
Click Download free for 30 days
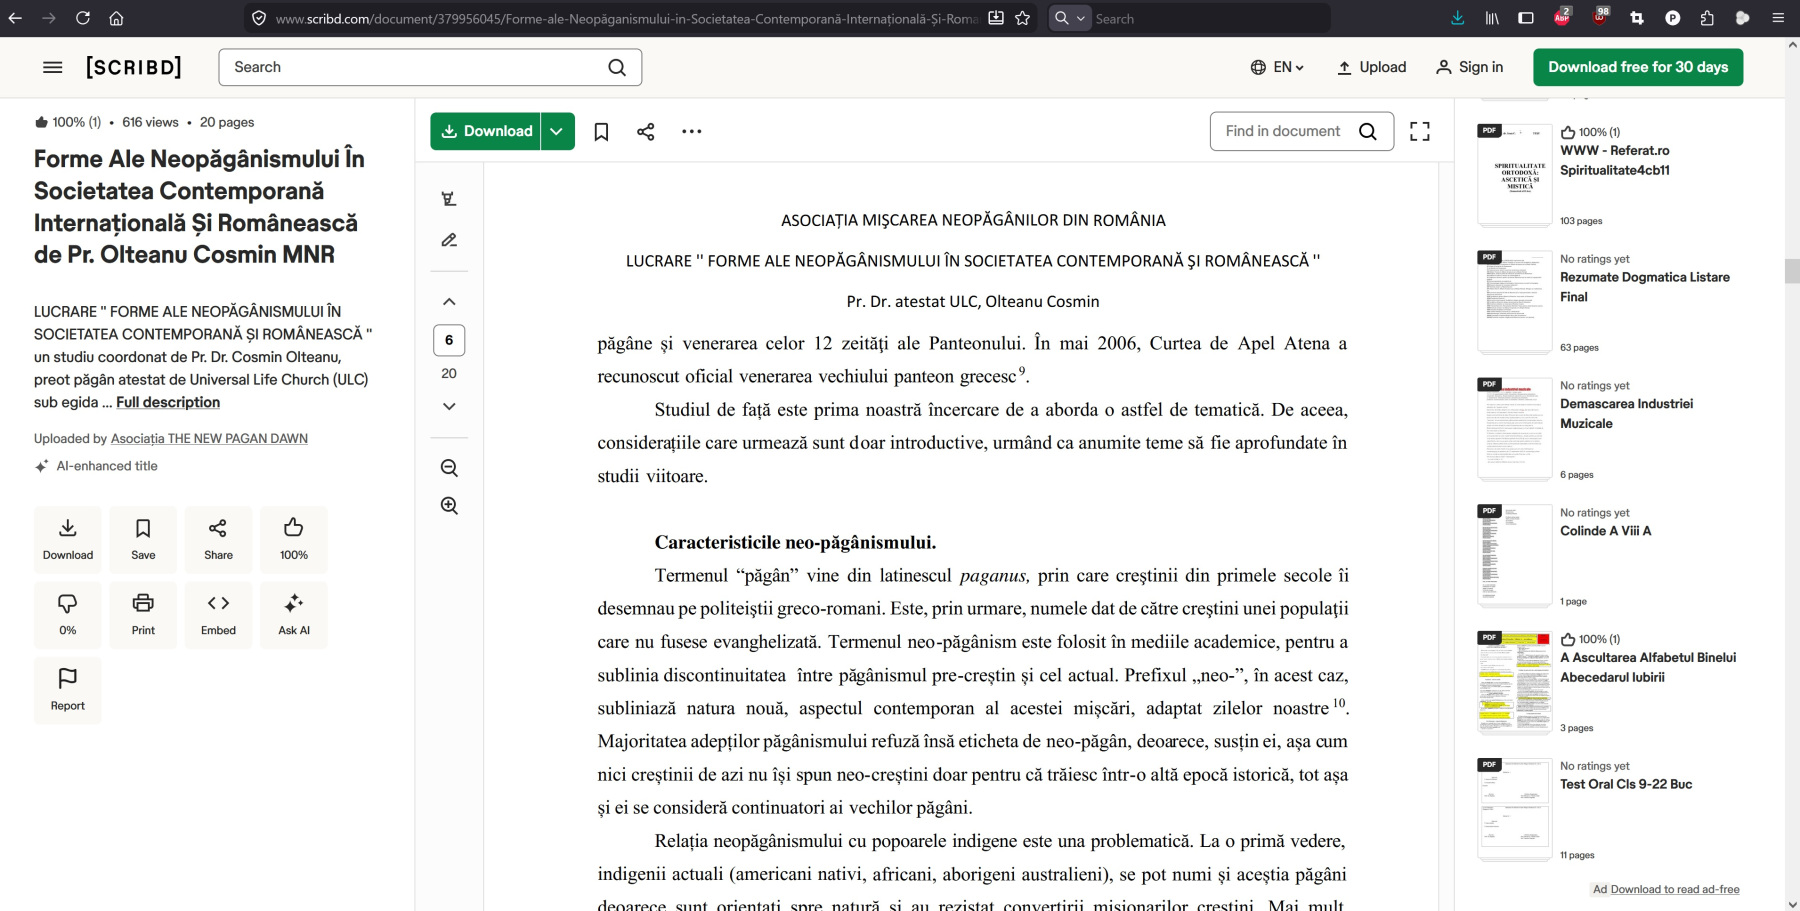[x=1637, y=67]
